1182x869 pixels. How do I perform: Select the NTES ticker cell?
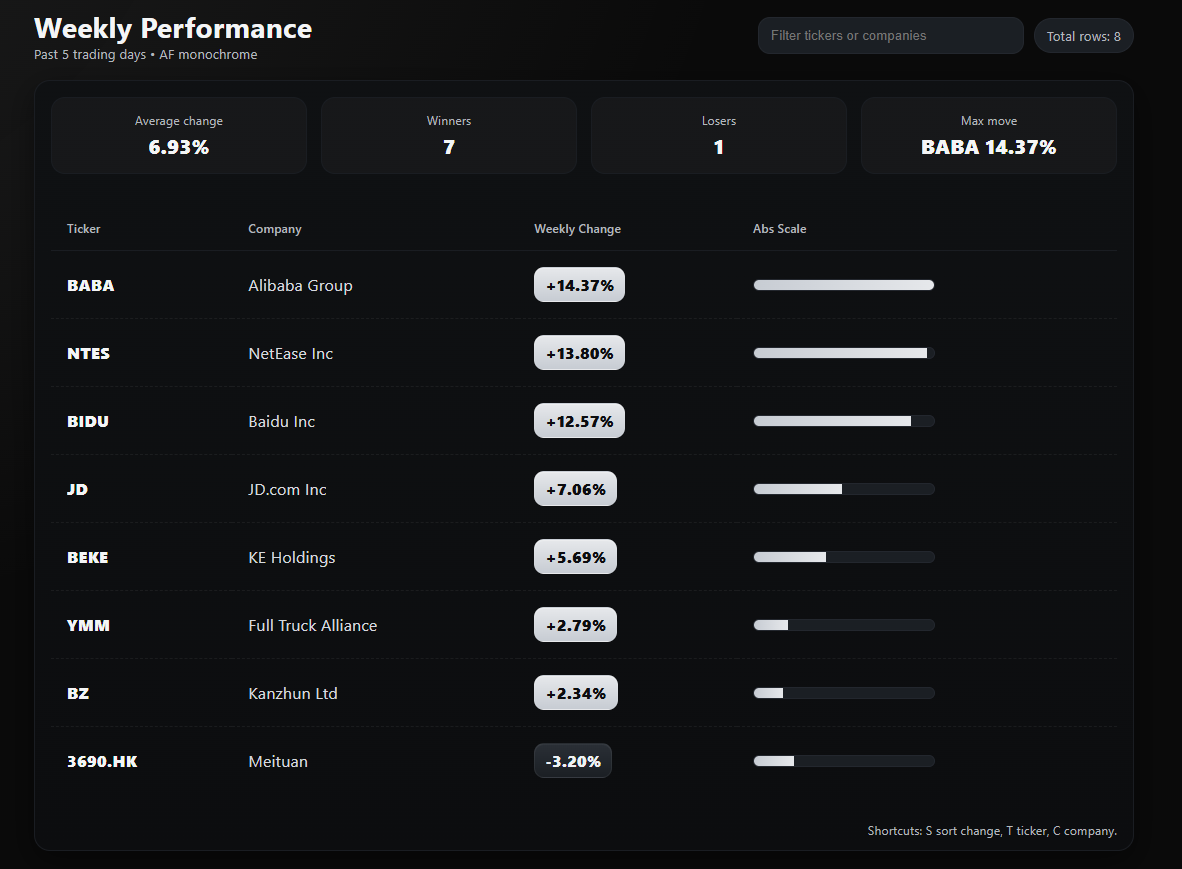(x=88, y=353)
